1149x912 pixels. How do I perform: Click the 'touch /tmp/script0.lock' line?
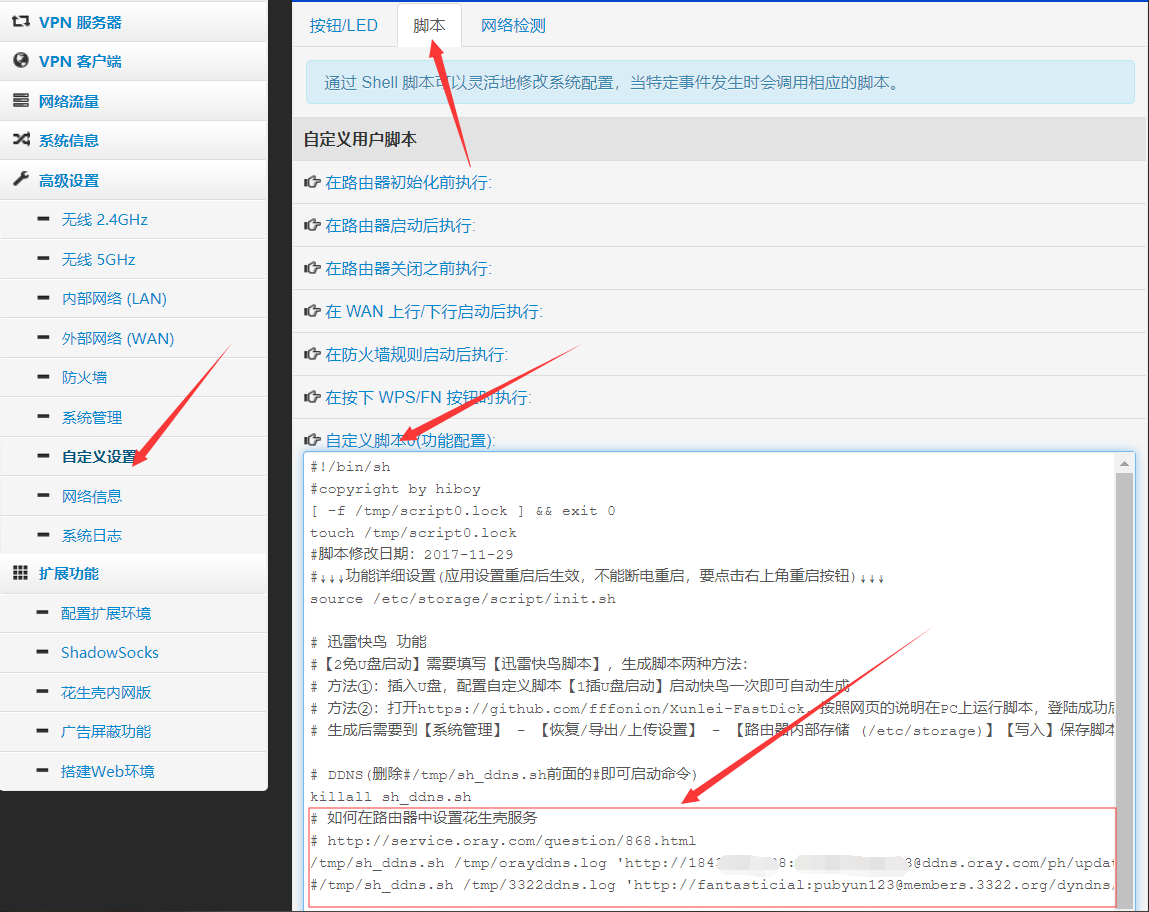413,533
